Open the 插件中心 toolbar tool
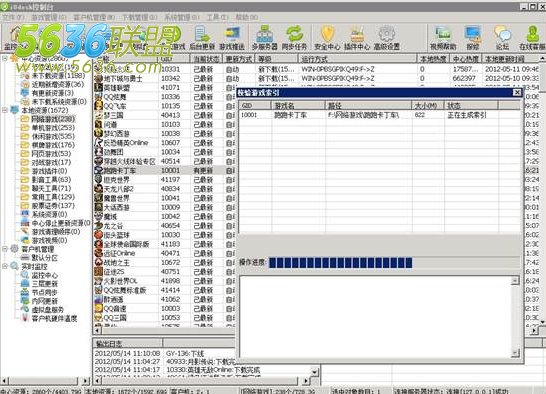The image size is (546, 394). pos(357,38)
